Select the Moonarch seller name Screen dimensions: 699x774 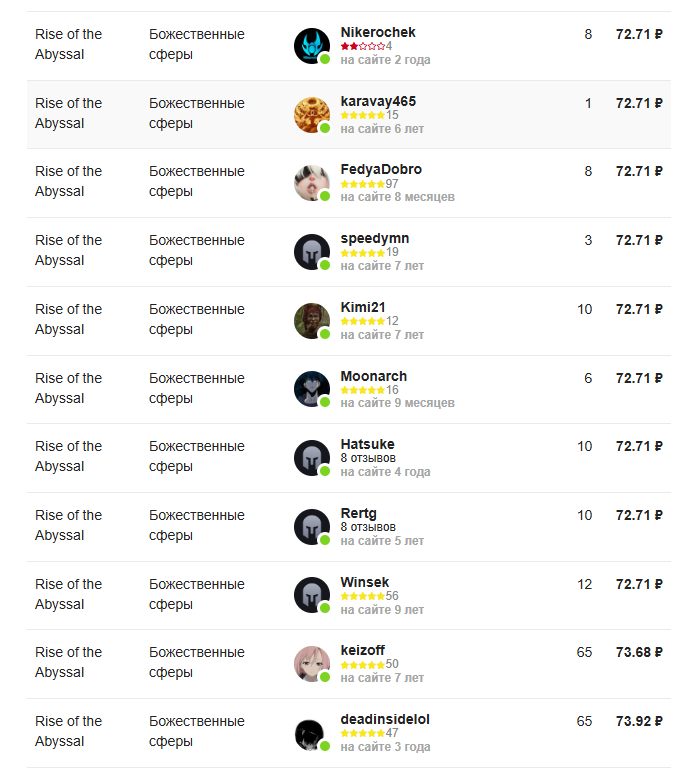click(x=374, y=376)
